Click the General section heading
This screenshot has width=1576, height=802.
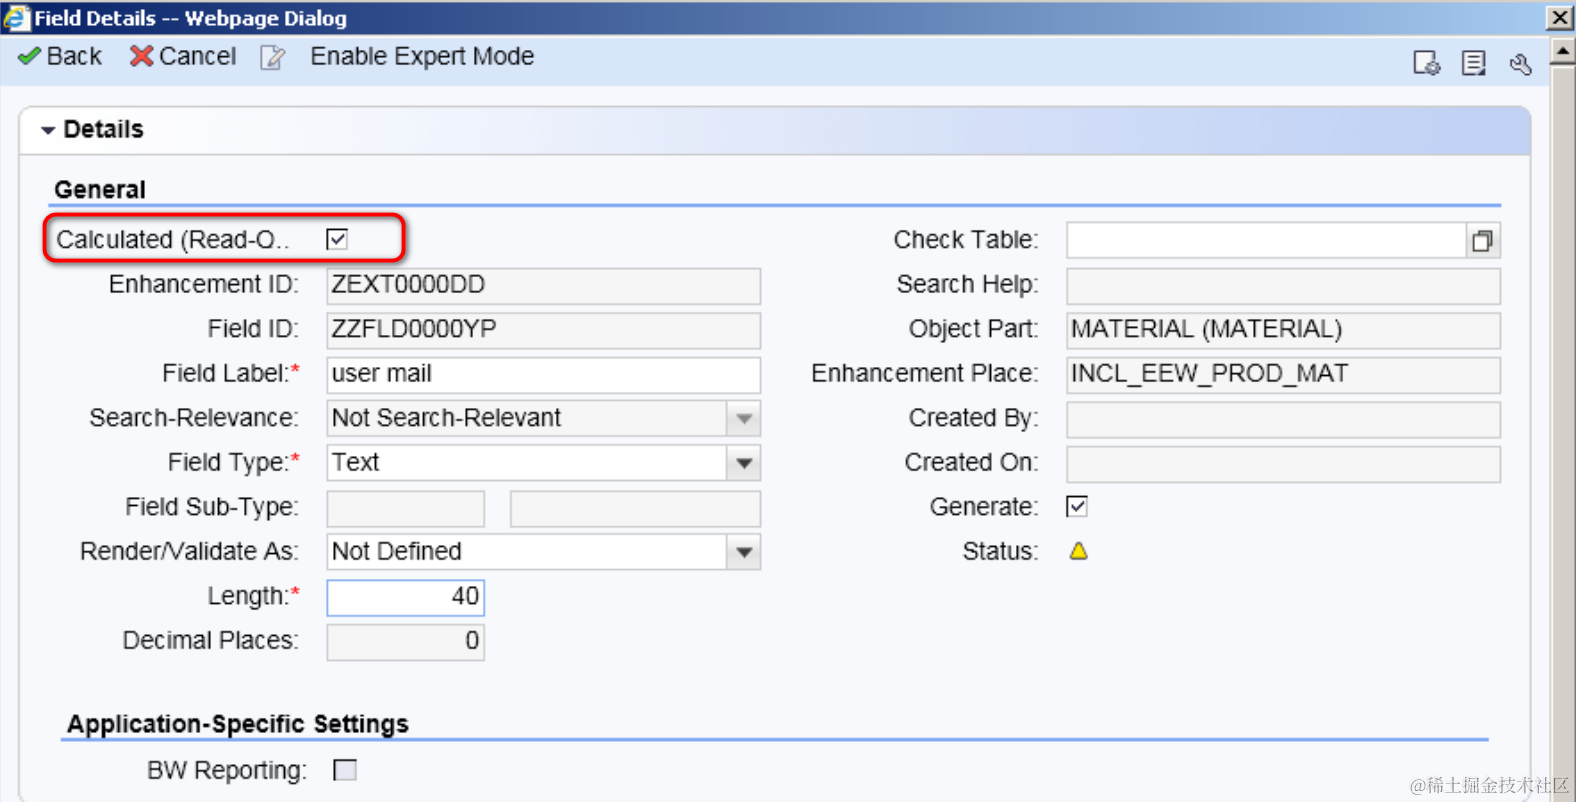100,190
